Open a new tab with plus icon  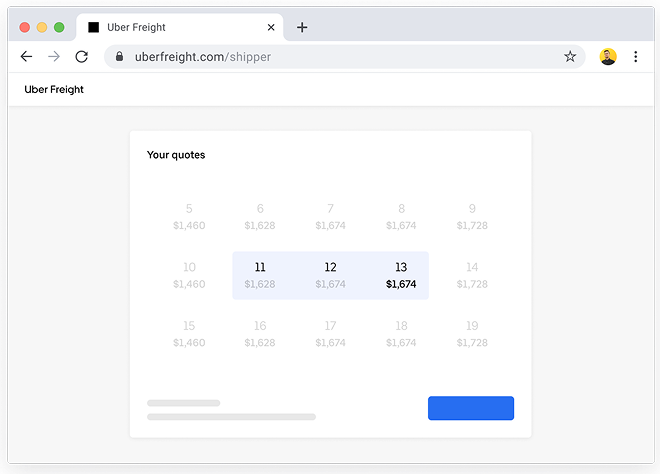tap(302, 27)
